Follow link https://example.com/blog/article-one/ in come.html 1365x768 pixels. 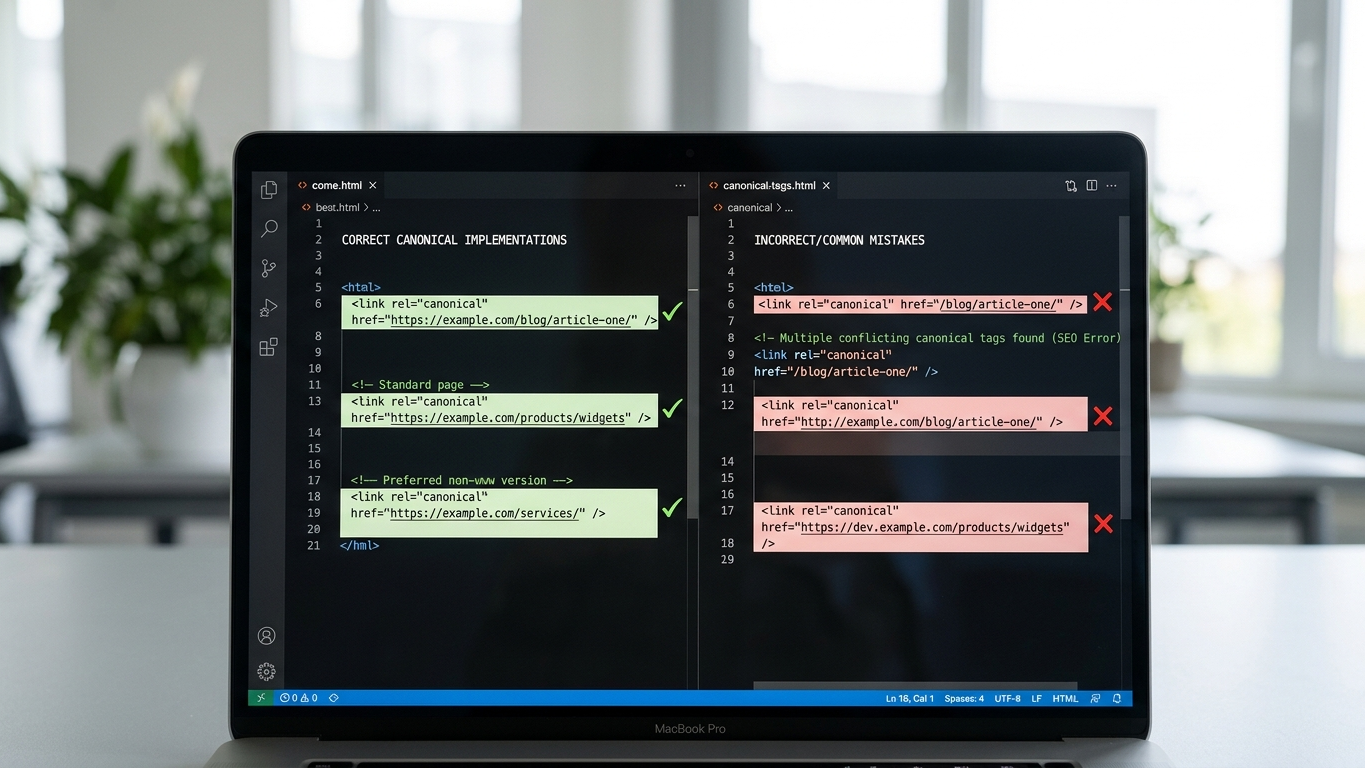pos(513,320)
